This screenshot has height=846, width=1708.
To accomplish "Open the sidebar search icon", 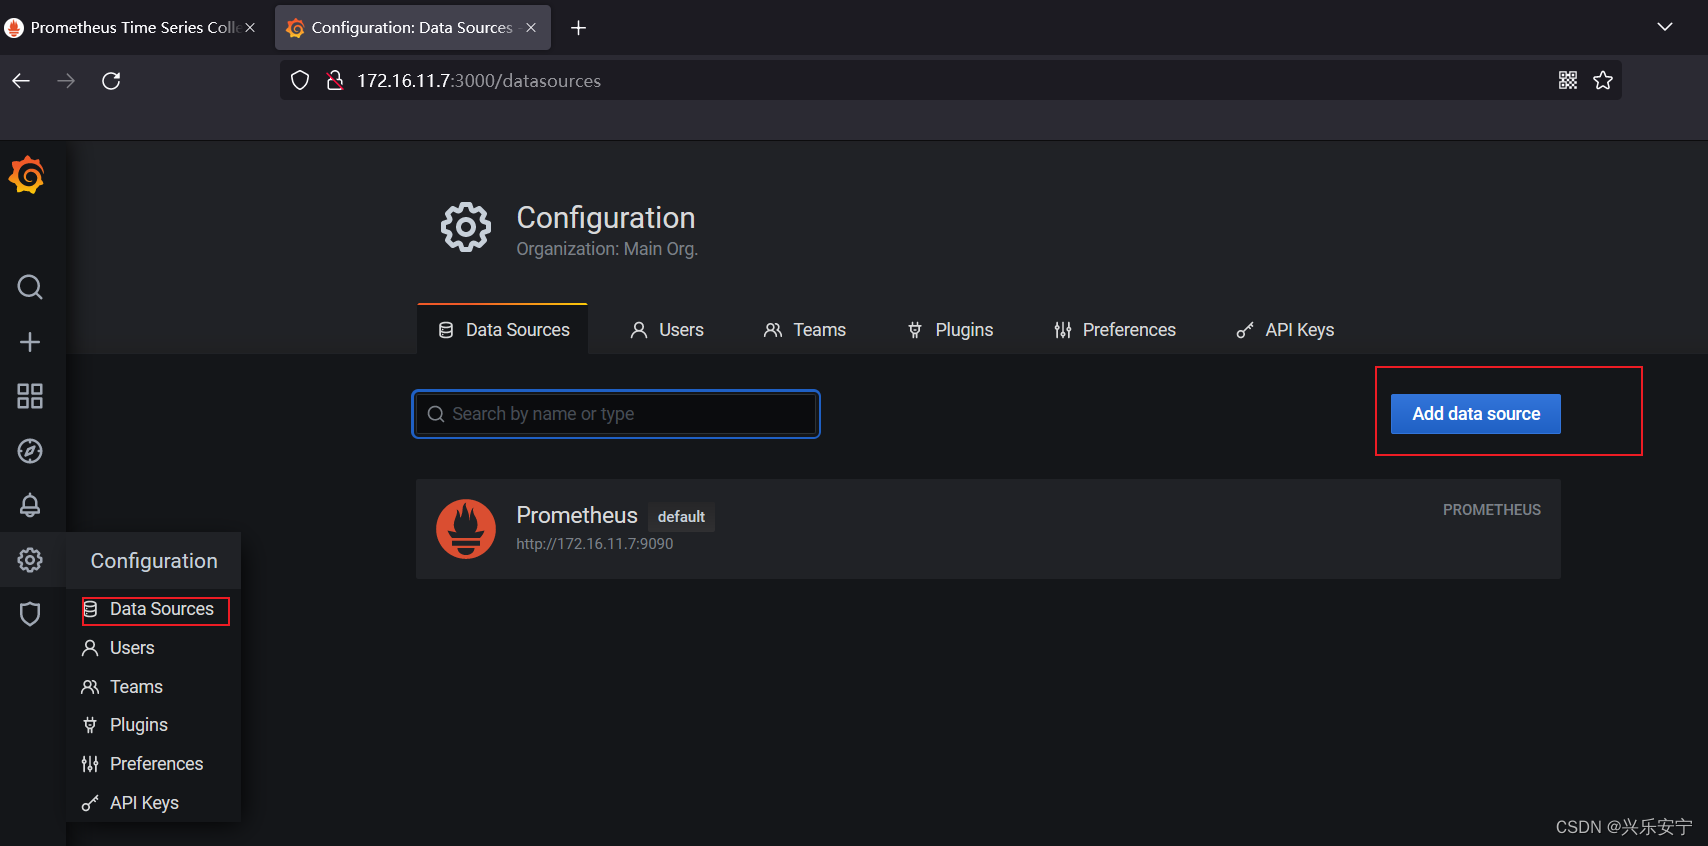I will coord(30,288).
